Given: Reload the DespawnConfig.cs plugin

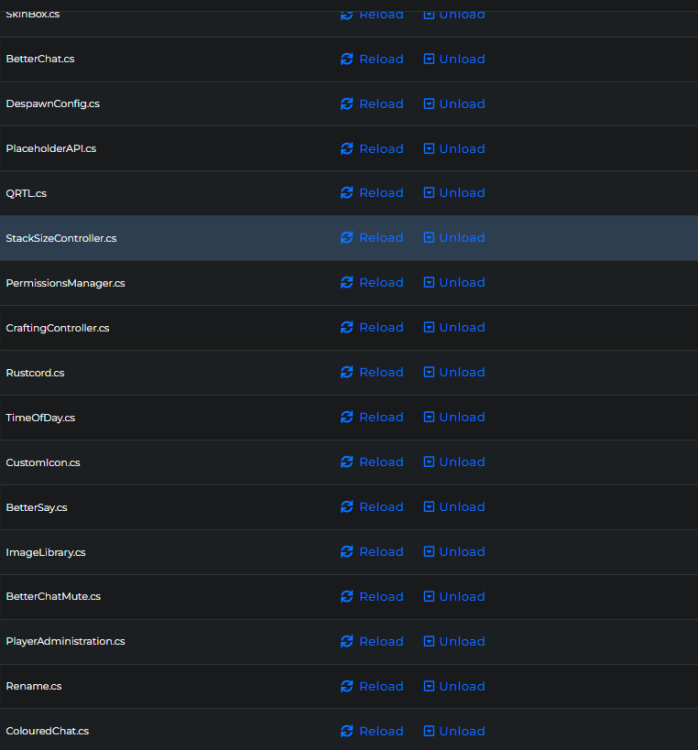Looking at the screenshot, I should pos(372,104).
